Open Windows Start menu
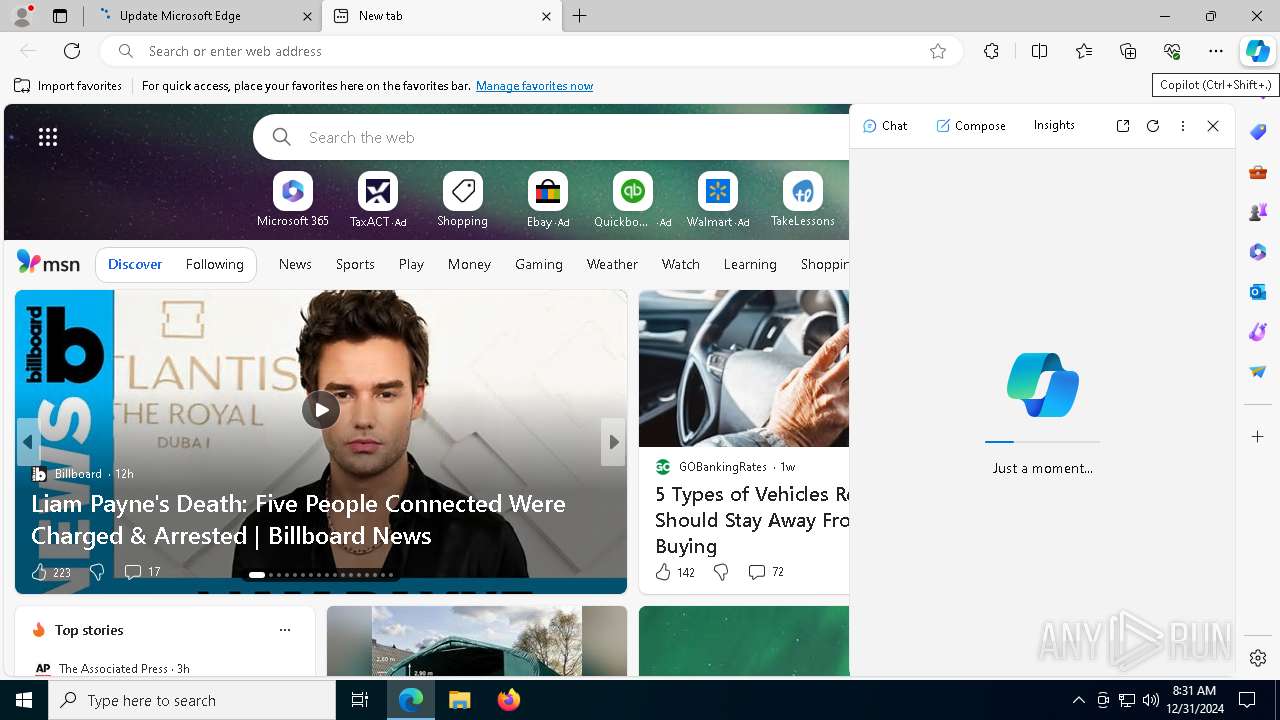 click(x=24, y=700)
